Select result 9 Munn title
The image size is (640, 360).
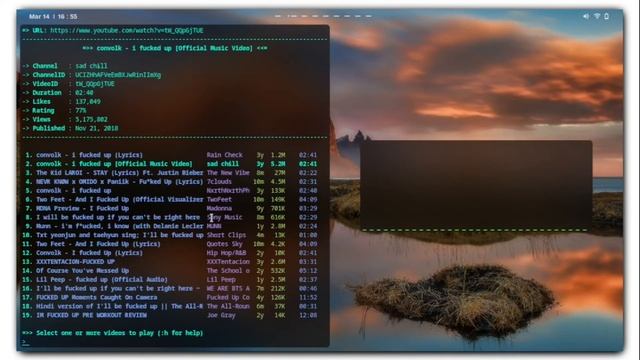point(120,226)
